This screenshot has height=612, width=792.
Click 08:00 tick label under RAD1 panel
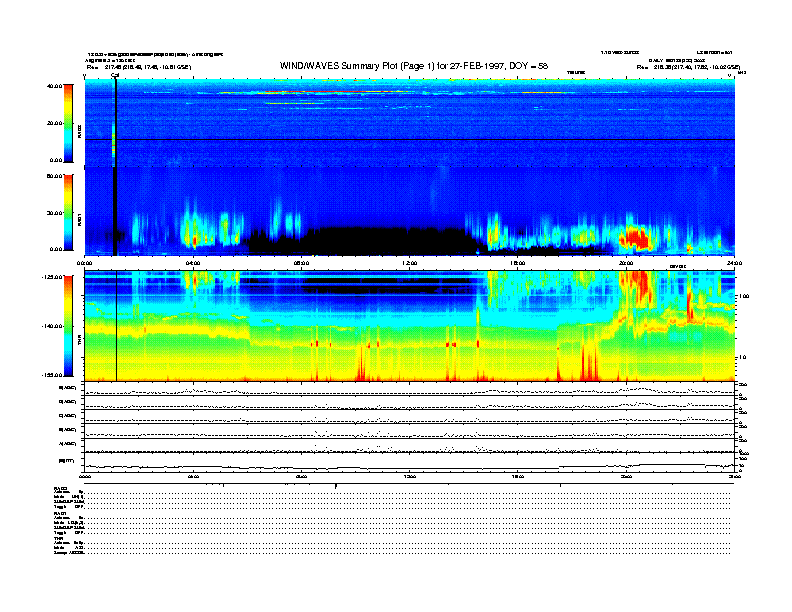(301, 263)
